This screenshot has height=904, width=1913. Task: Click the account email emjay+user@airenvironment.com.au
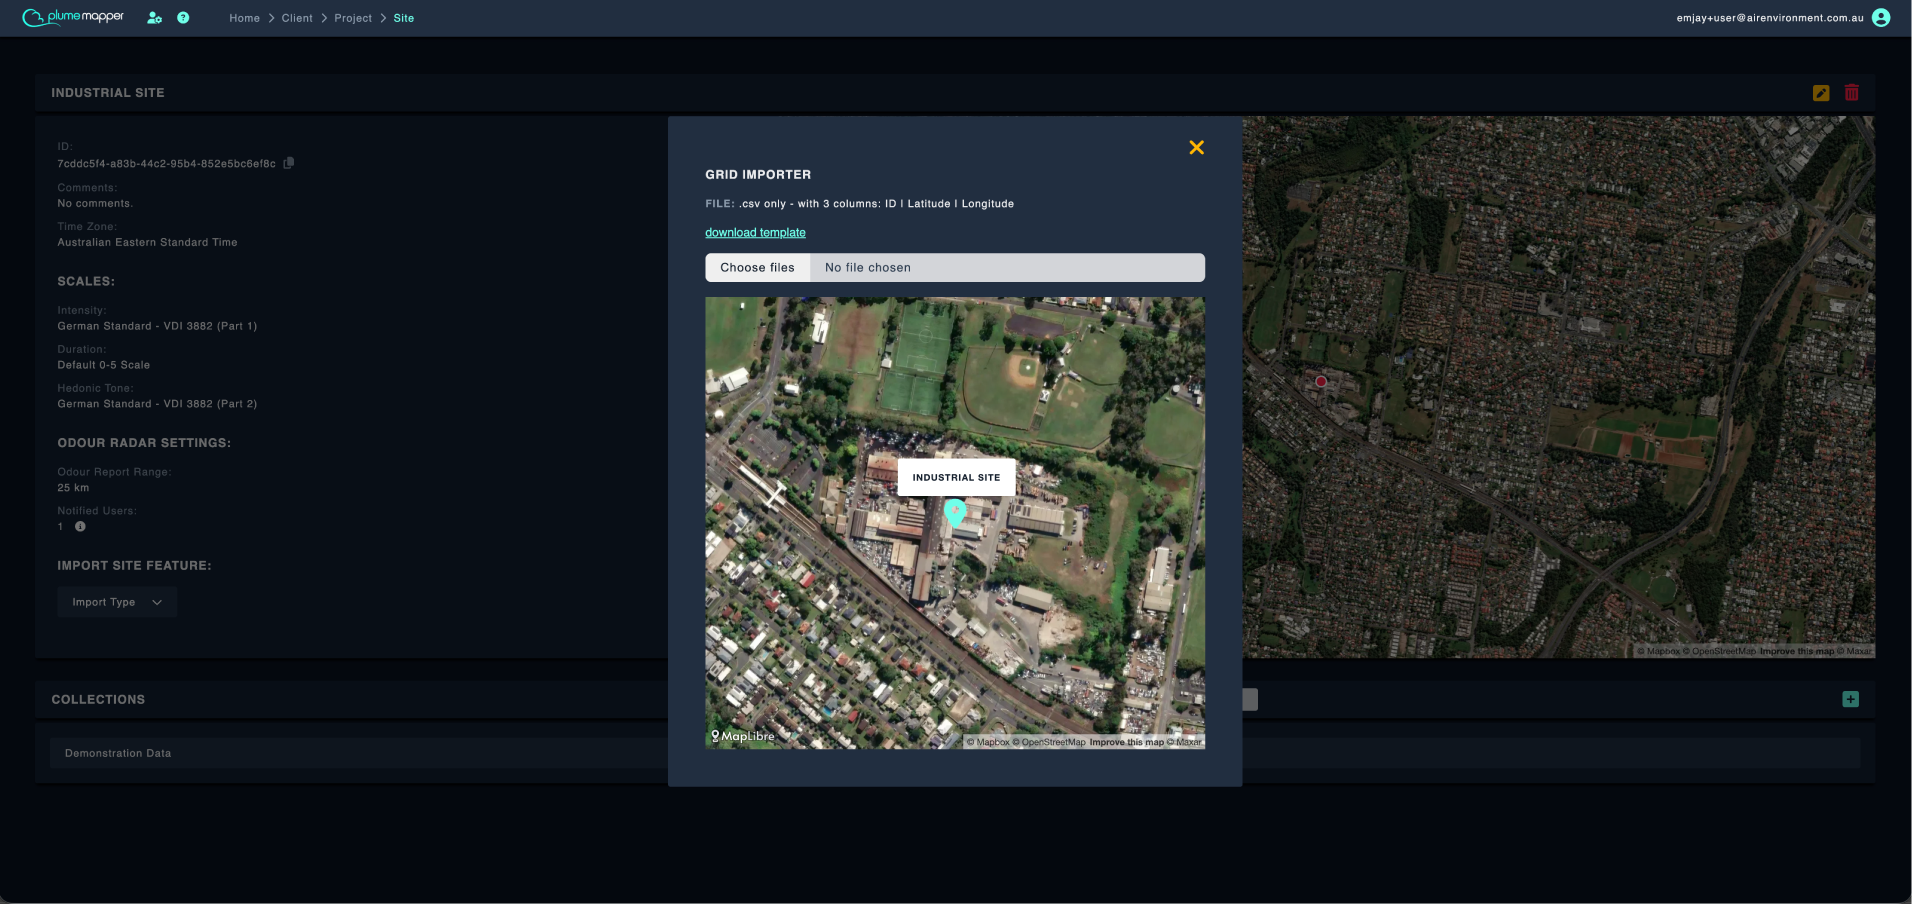click(1770, 18)
